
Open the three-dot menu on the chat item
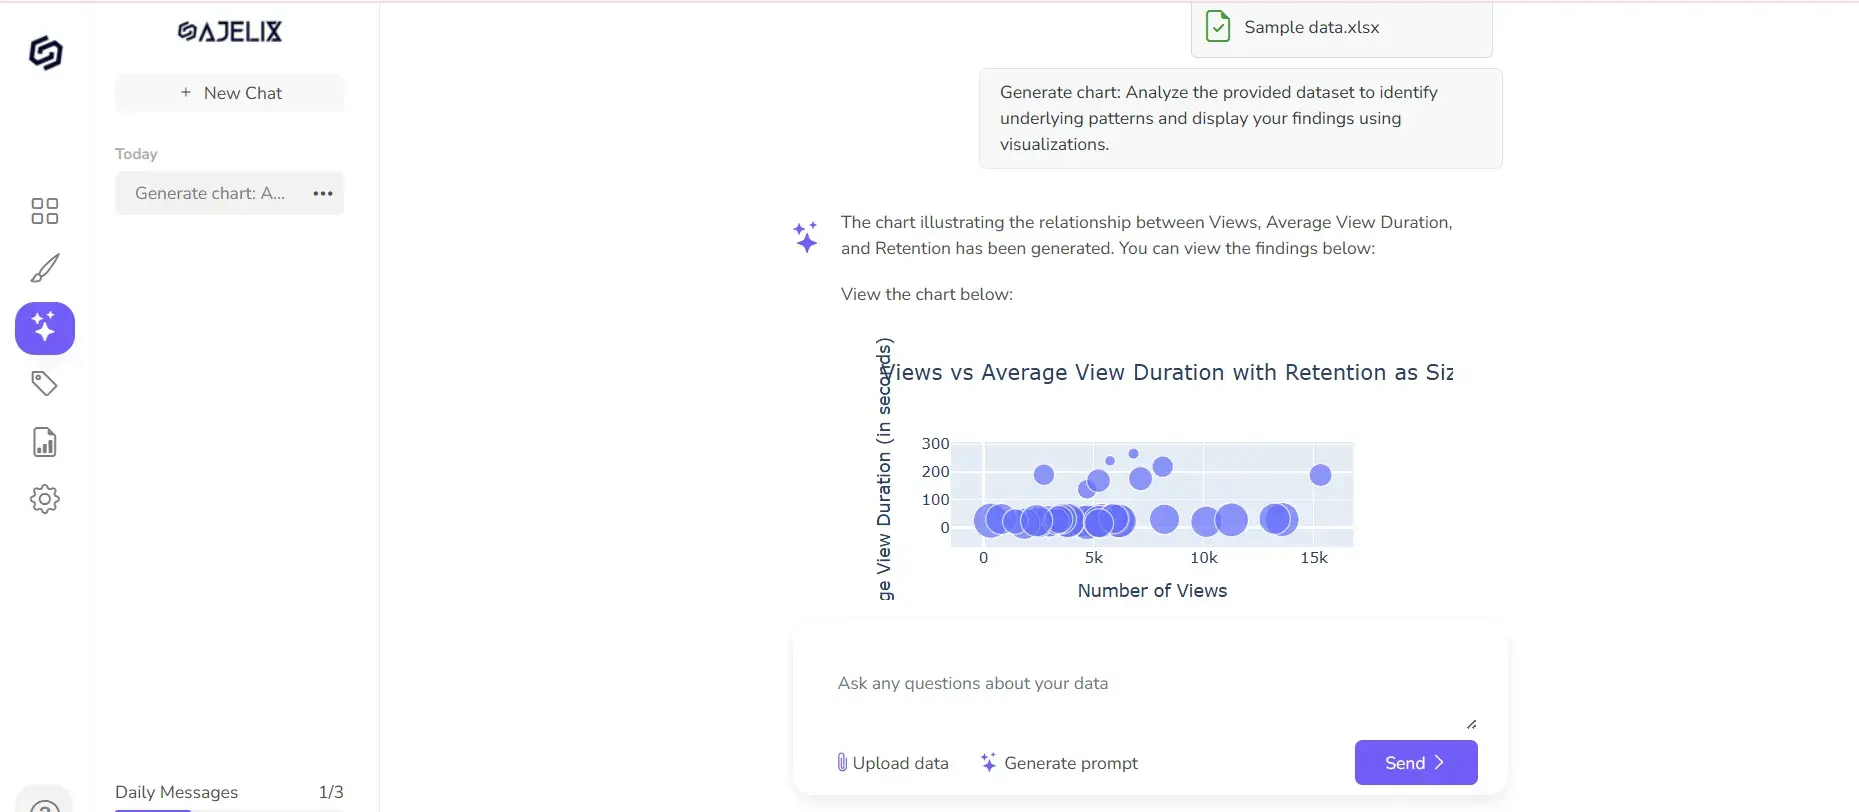pos(321,193)
